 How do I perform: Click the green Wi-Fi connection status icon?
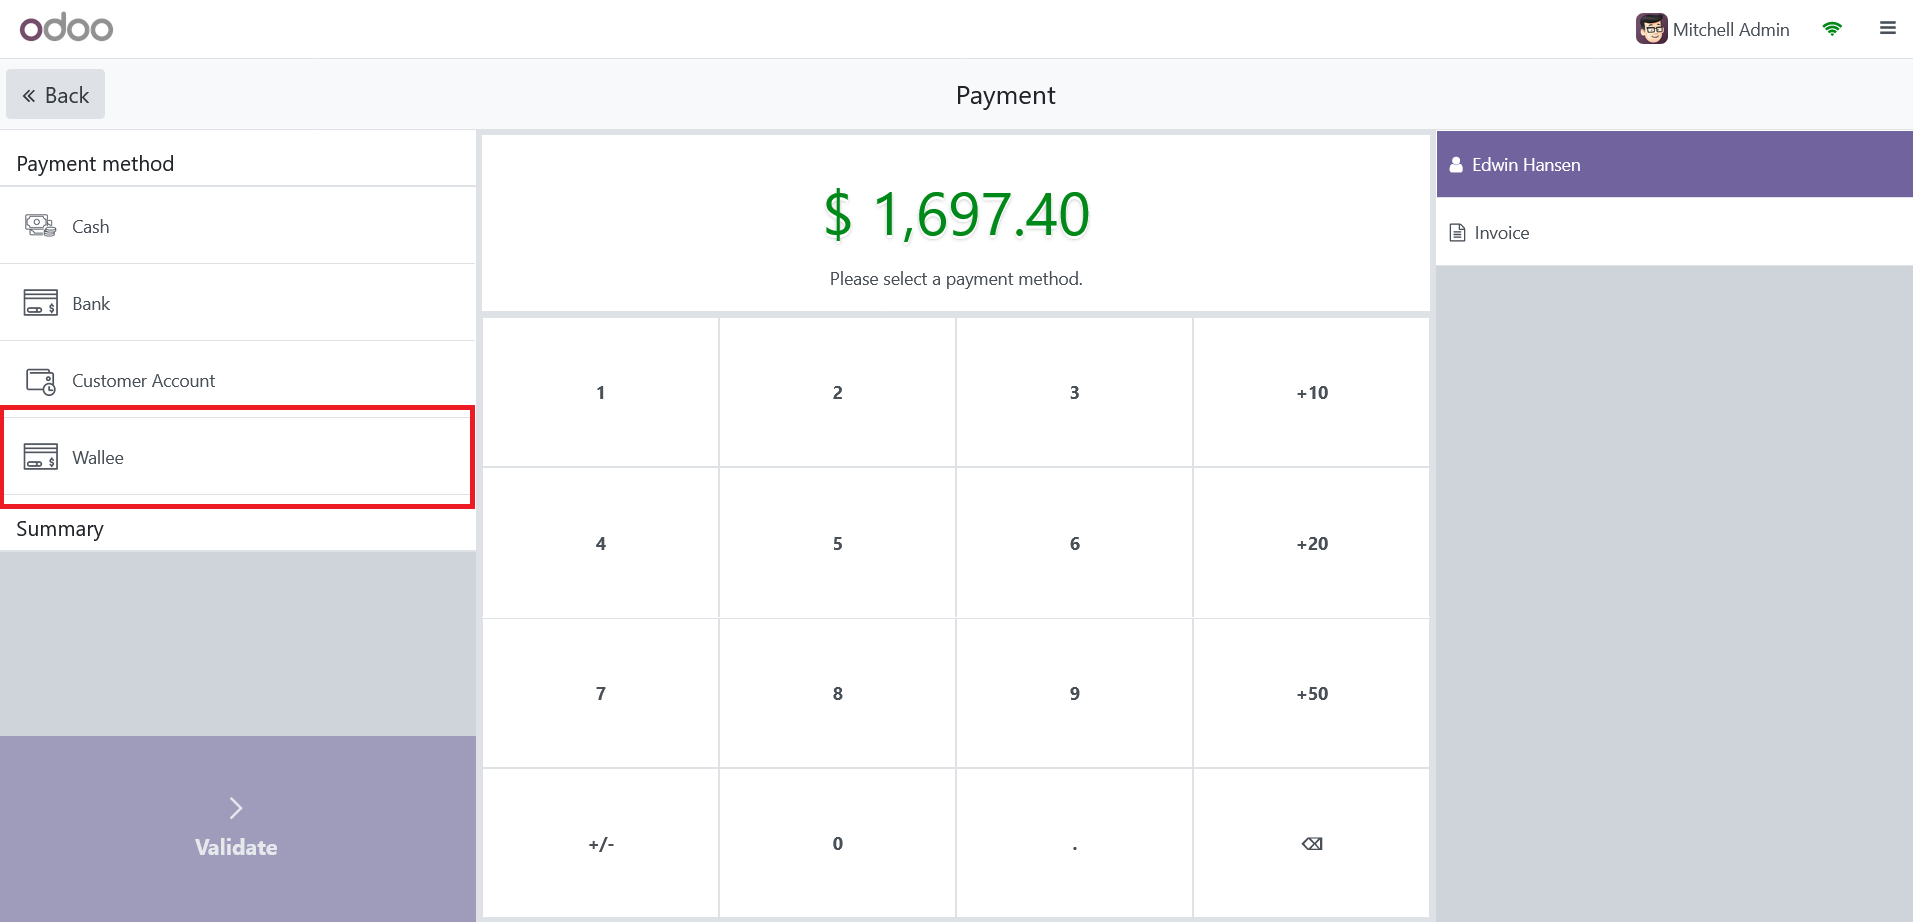pyautogui.click(x=1832, y=29)
